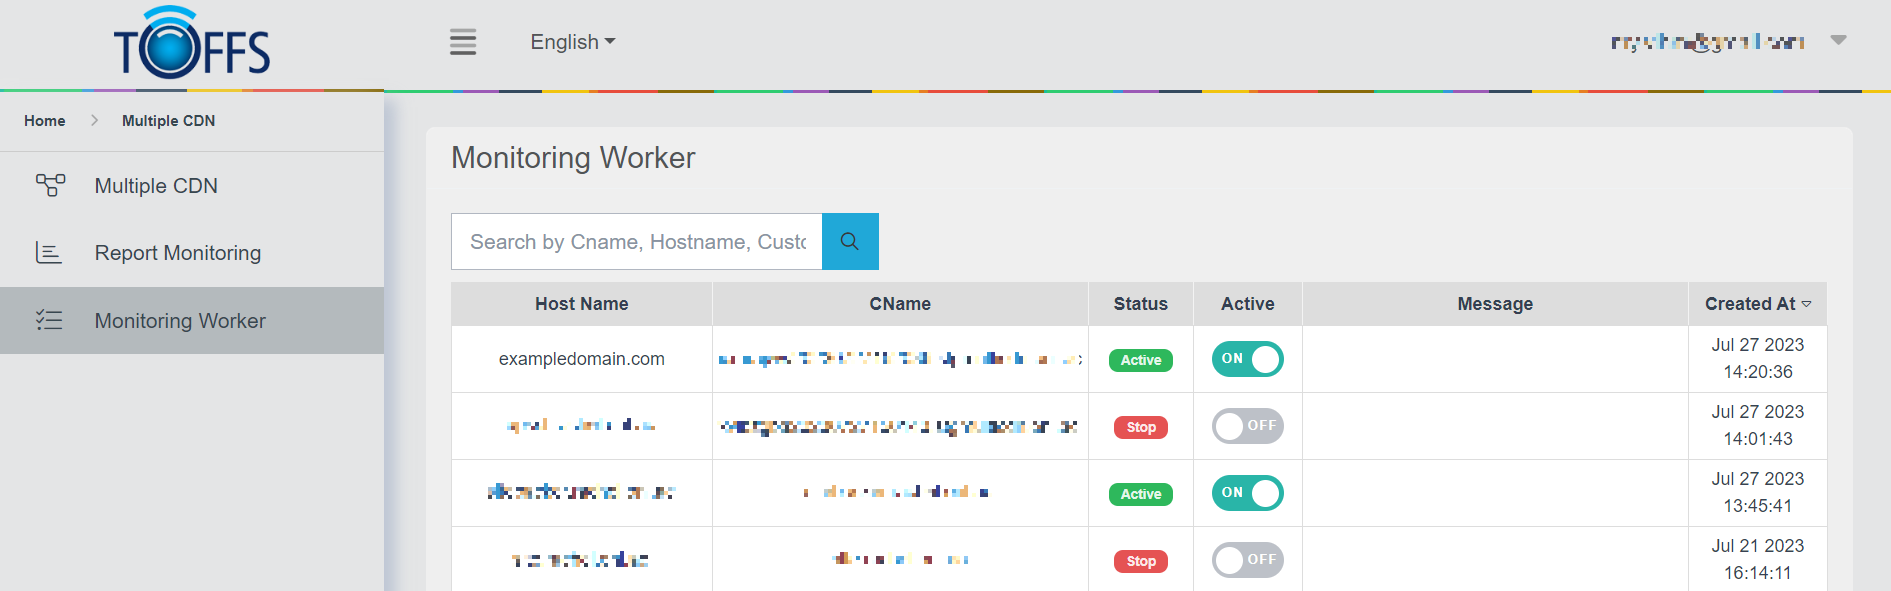
Task: Click the Monitoring Worker list icon
Action: click(x=49, y=321)
